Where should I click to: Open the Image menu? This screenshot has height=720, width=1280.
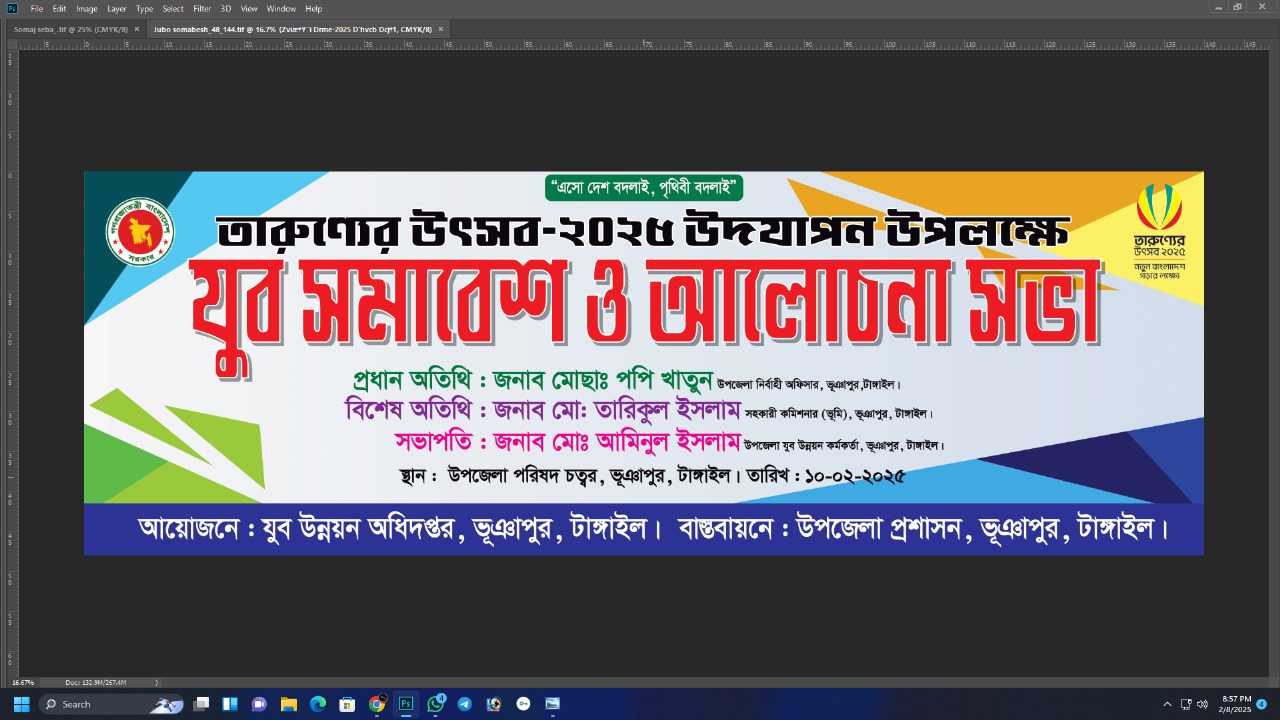click(87, 8)
